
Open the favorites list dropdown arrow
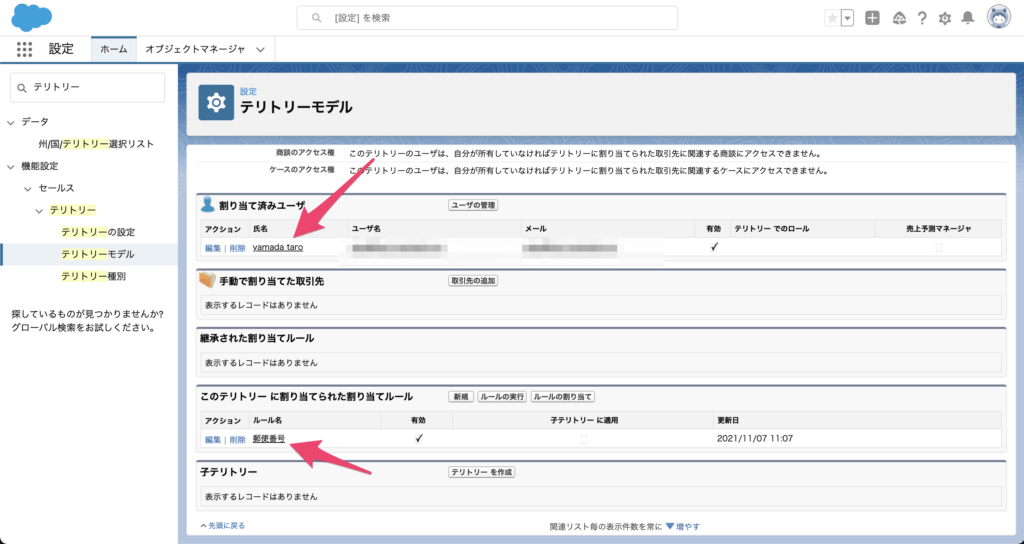point(848,18)
